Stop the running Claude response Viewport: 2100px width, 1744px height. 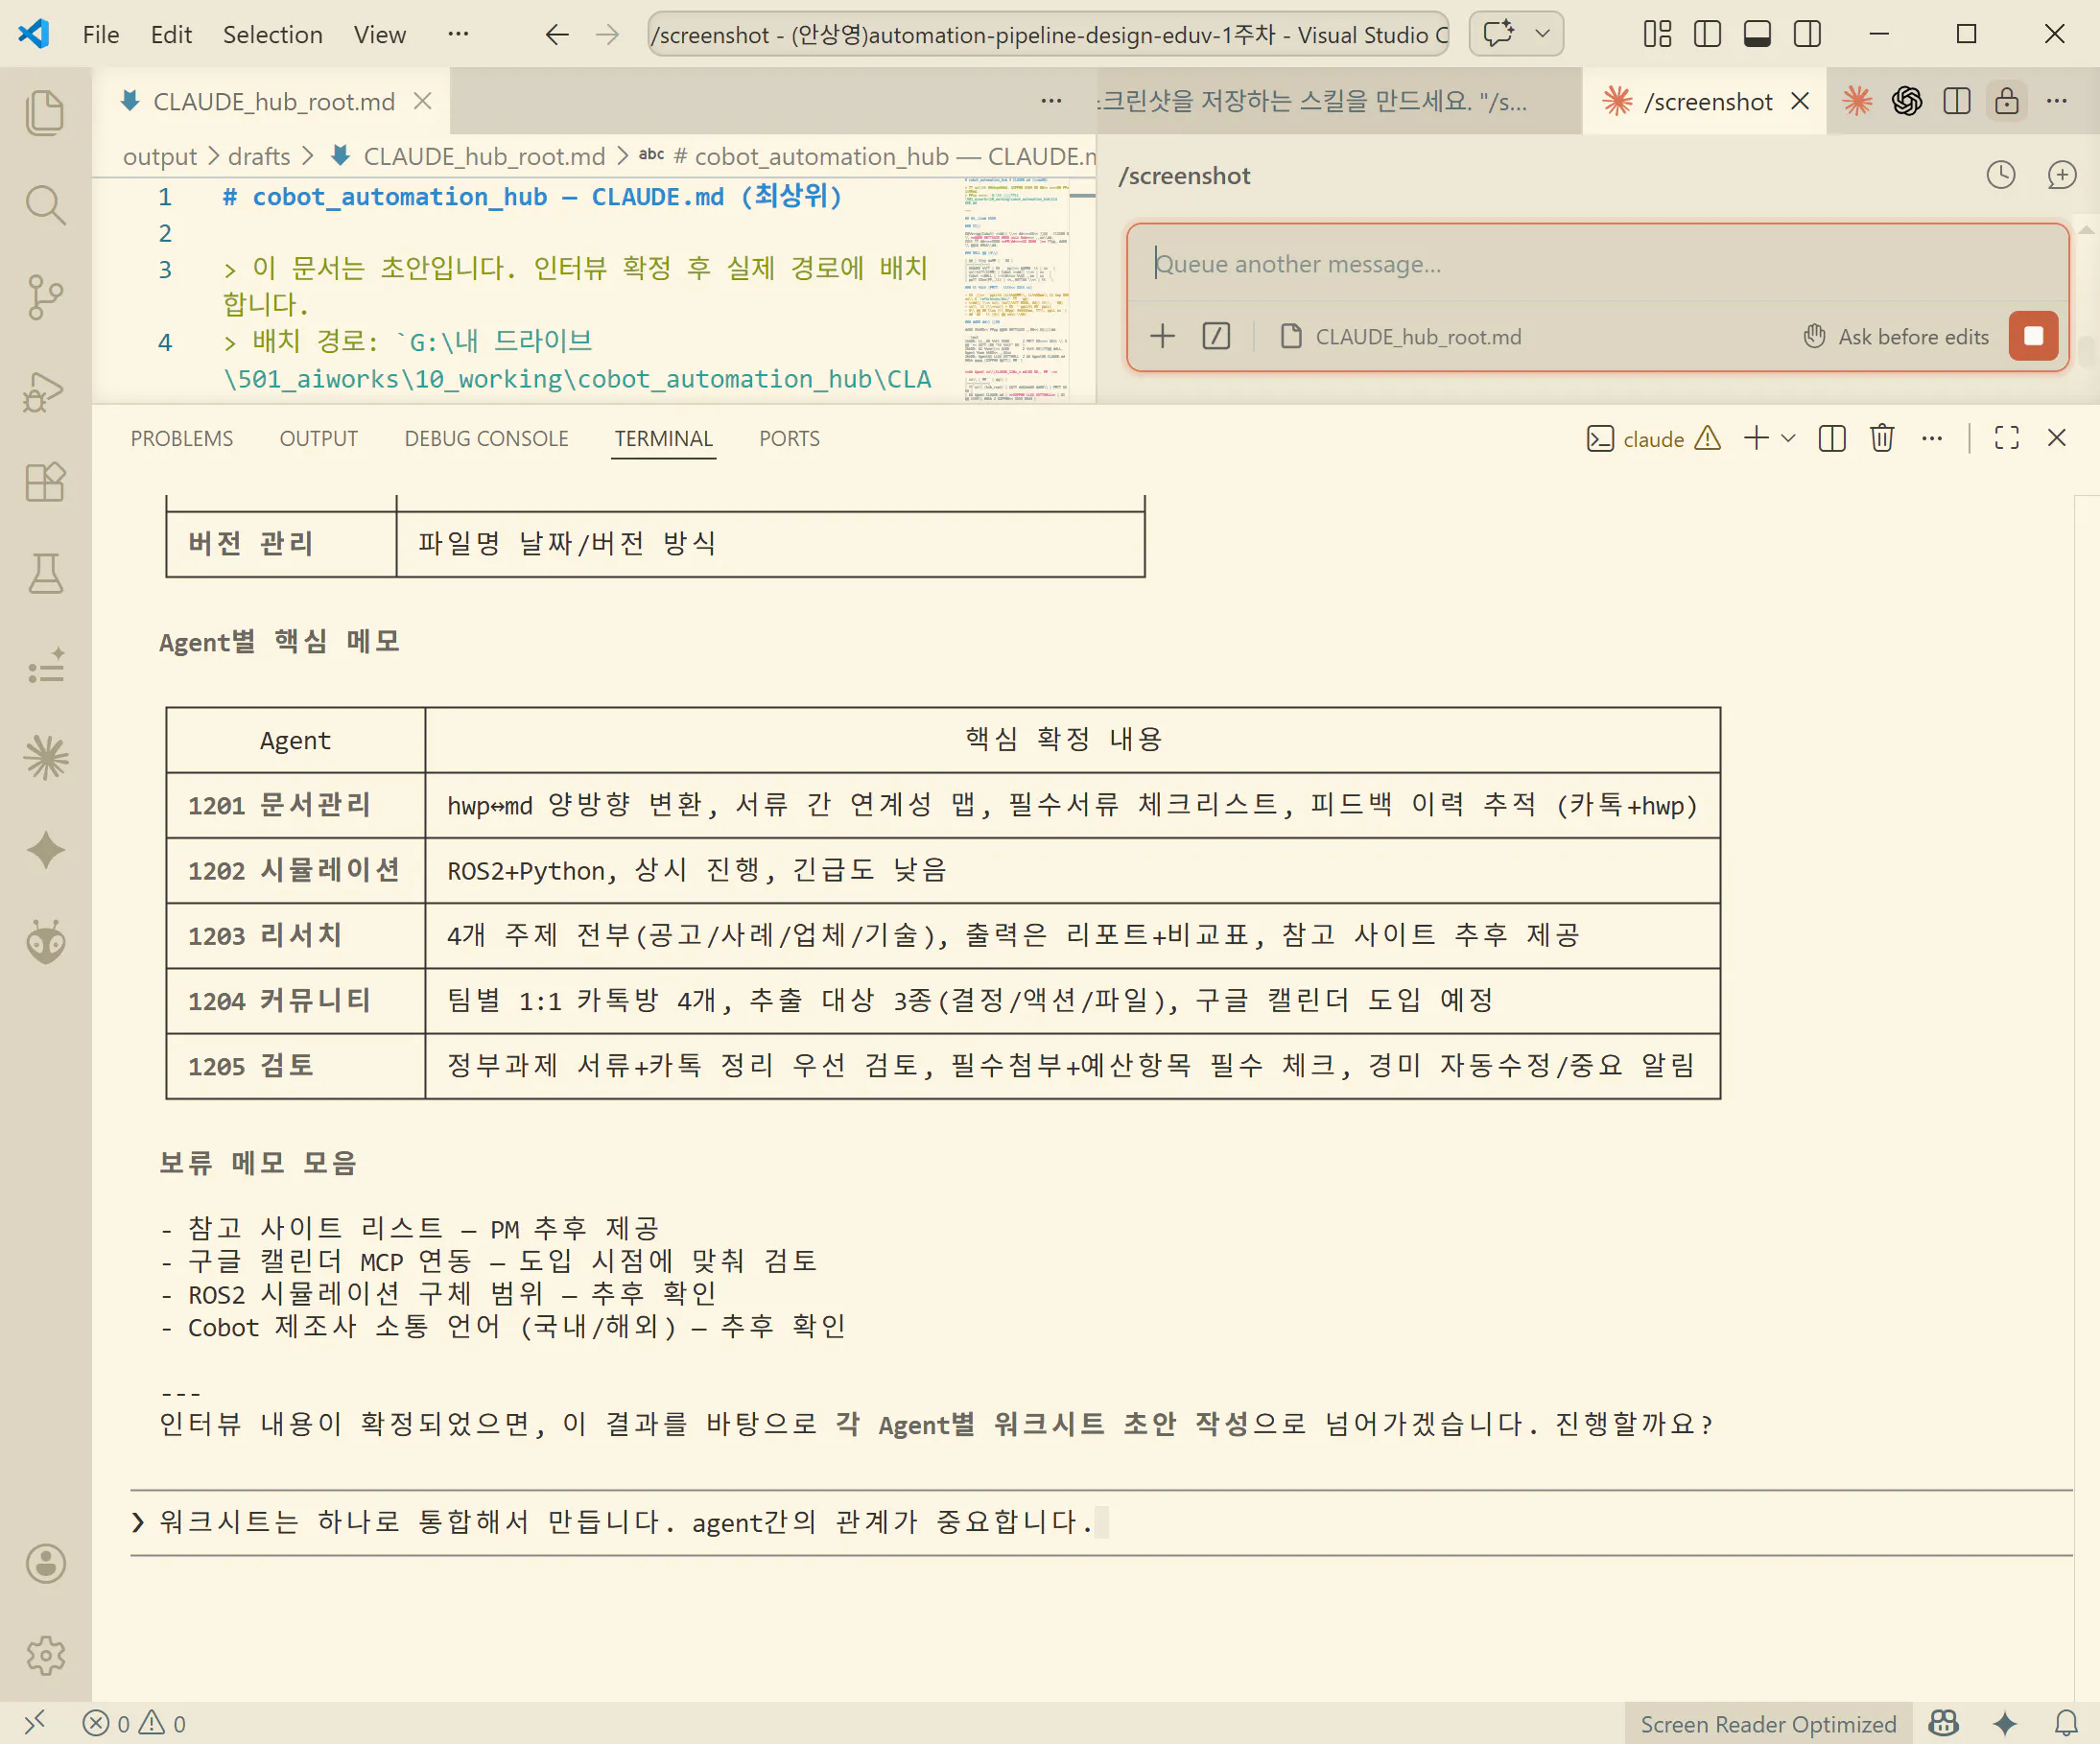tap(2032, 336)
